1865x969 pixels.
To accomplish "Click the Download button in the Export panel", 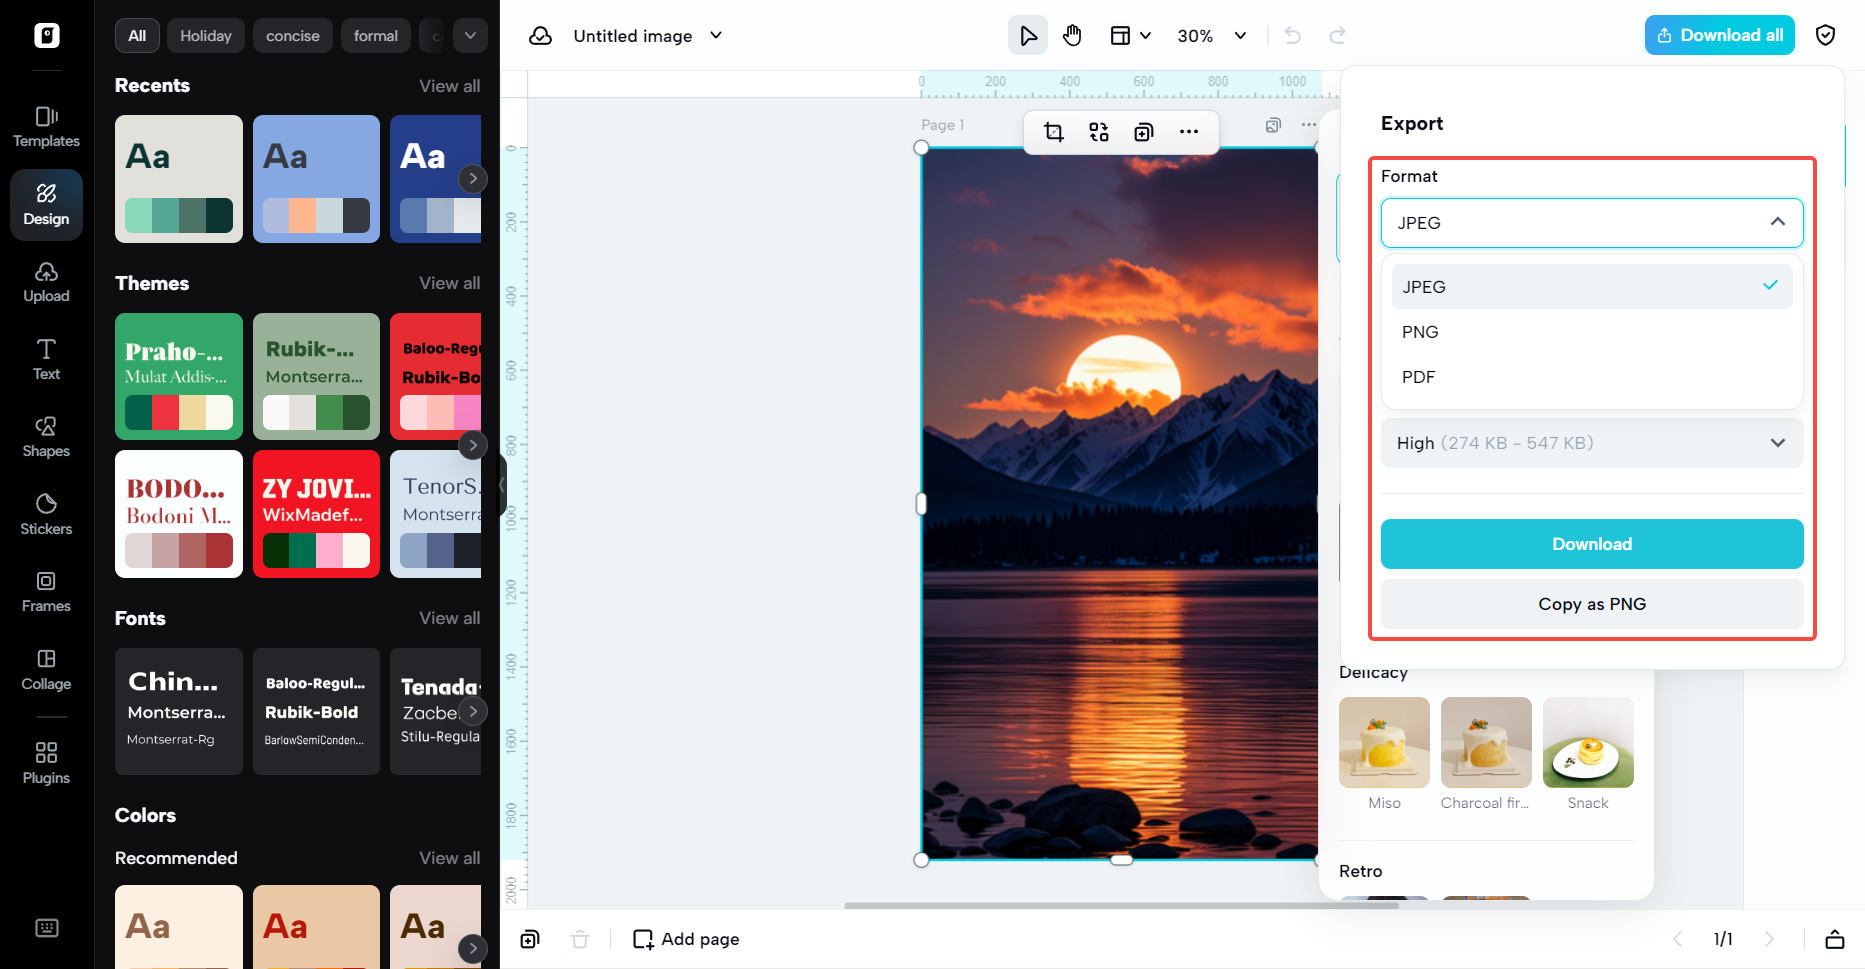I will [x=1591, y=543].
